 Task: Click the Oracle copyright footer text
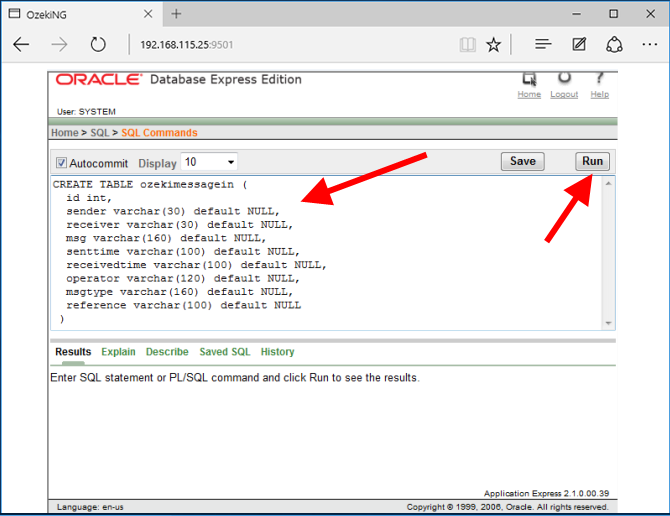click(x=507, y=507)
